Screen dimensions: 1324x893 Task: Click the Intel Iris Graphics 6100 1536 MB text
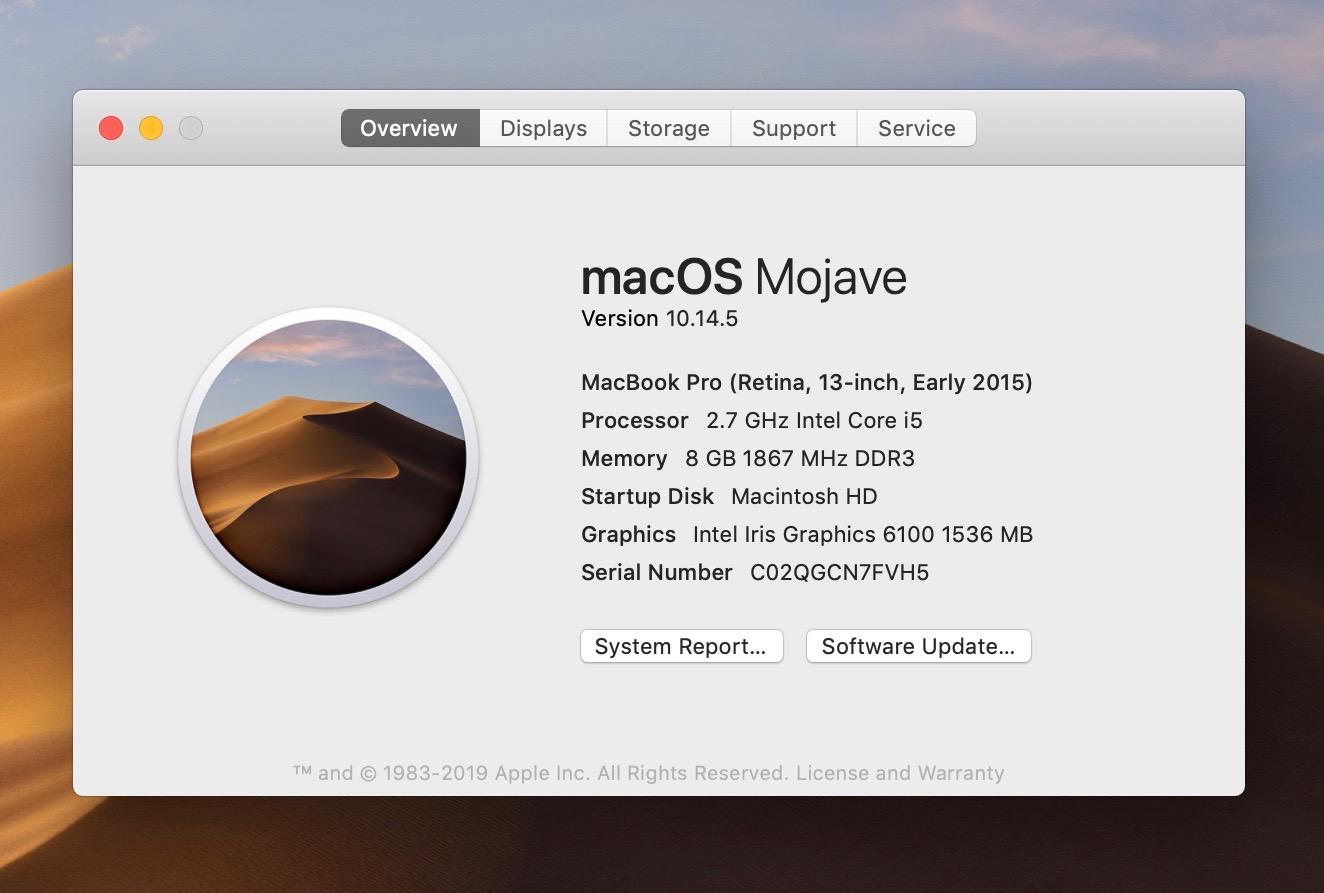pyautogui.click(x=863, y=535)
